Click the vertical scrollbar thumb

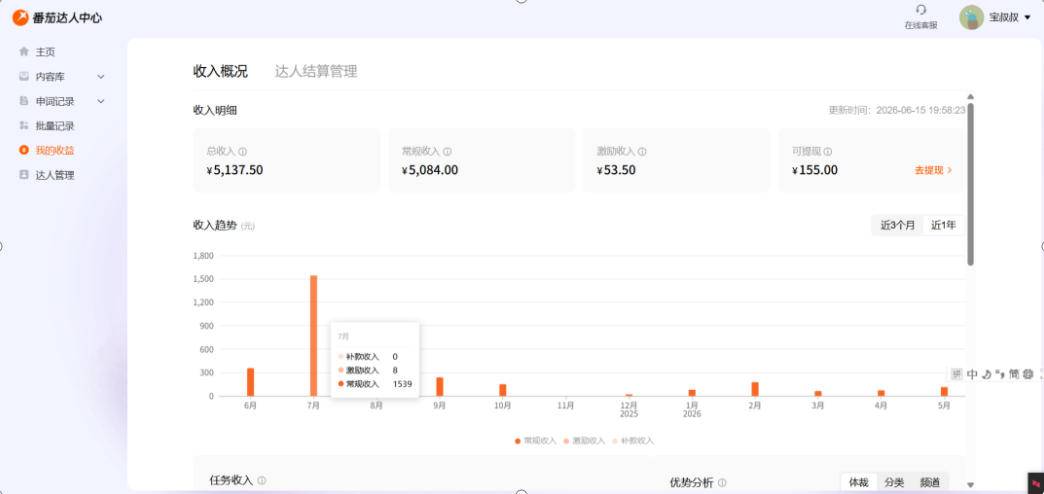[x=970, y=184]
